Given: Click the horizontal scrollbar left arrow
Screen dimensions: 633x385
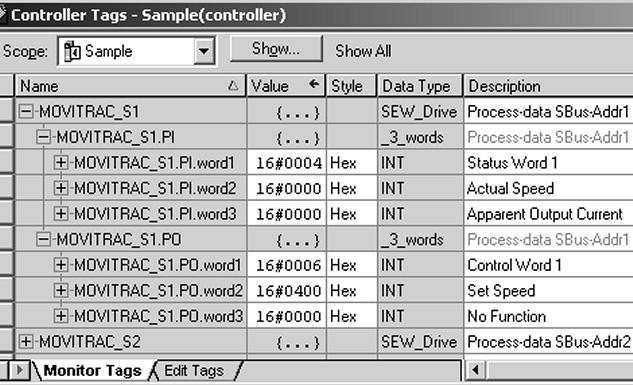Looking at the screenshot, I should click(476, 370).
